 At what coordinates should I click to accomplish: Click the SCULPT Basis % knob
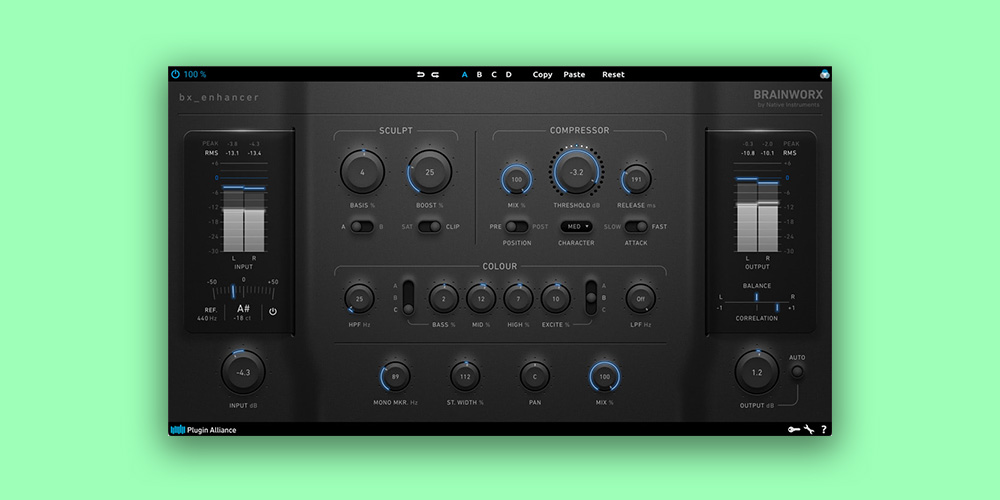pos(362,172)
